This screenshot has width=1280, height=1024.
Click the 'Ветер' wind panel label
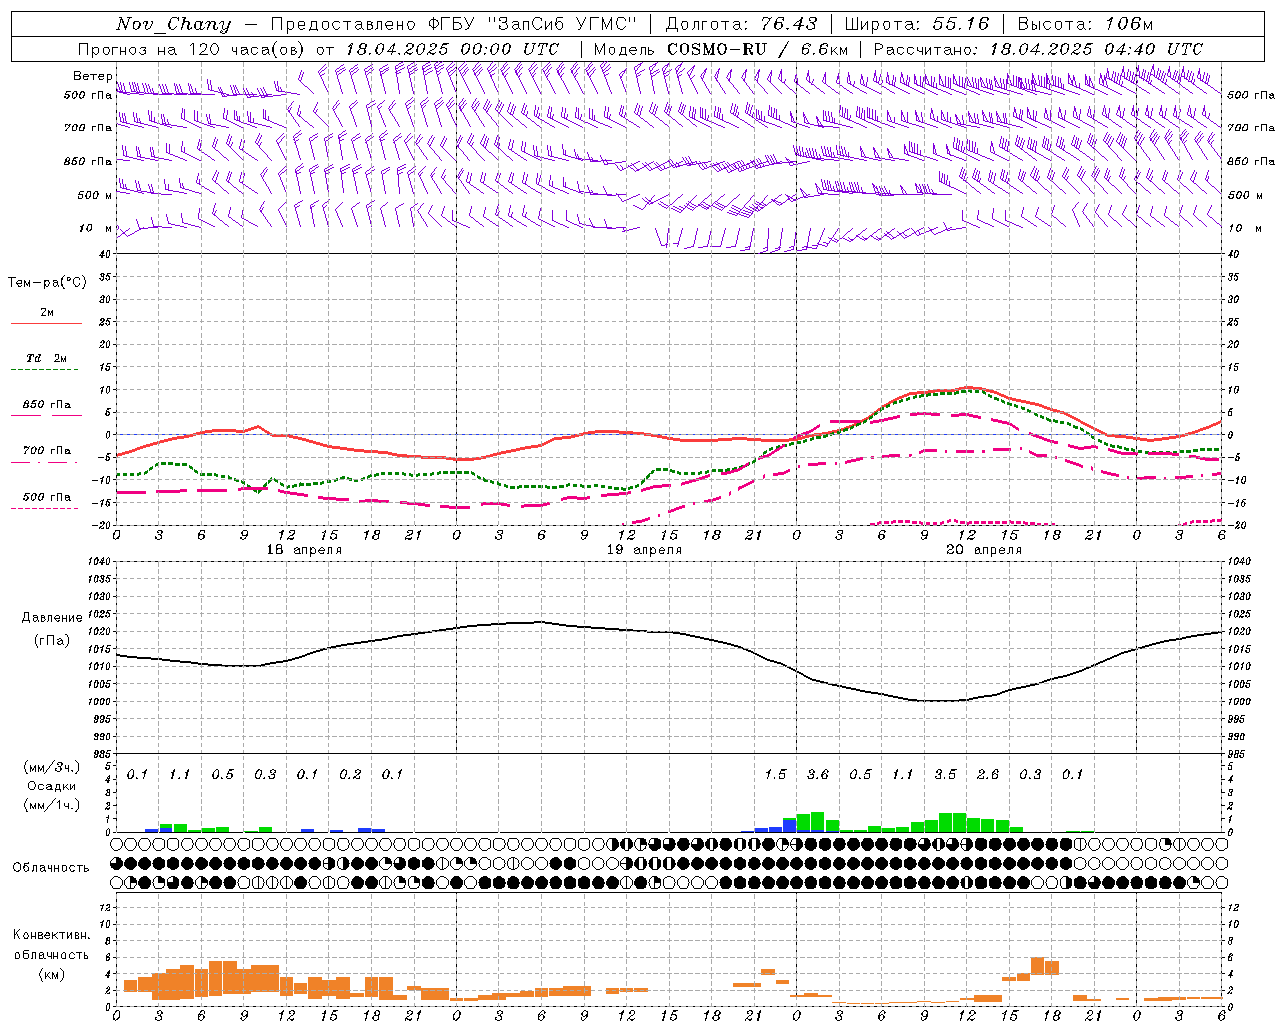click(93, 76)
